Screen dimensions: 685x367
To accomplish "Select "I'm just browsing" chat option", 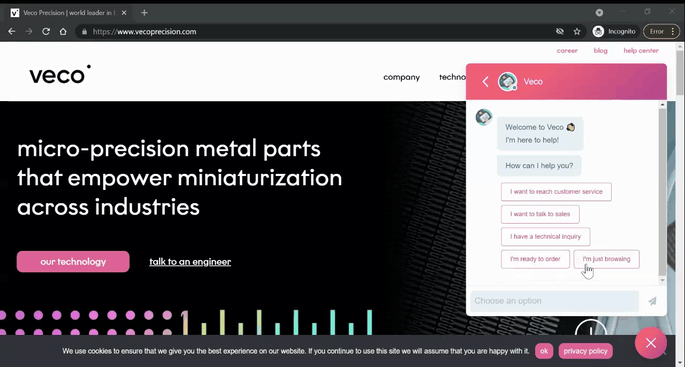I will tap(606, 259).
